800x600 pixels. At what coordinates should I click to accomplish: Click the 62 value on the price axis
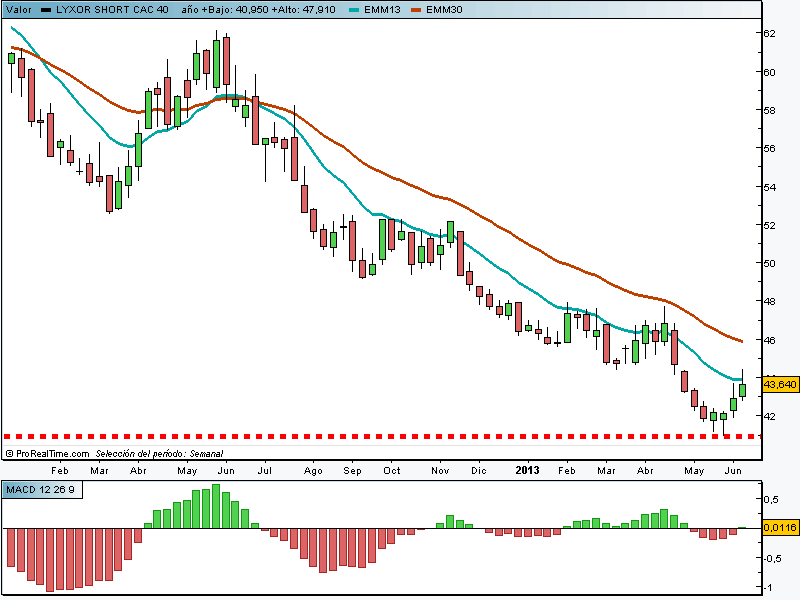coord(771,33)
